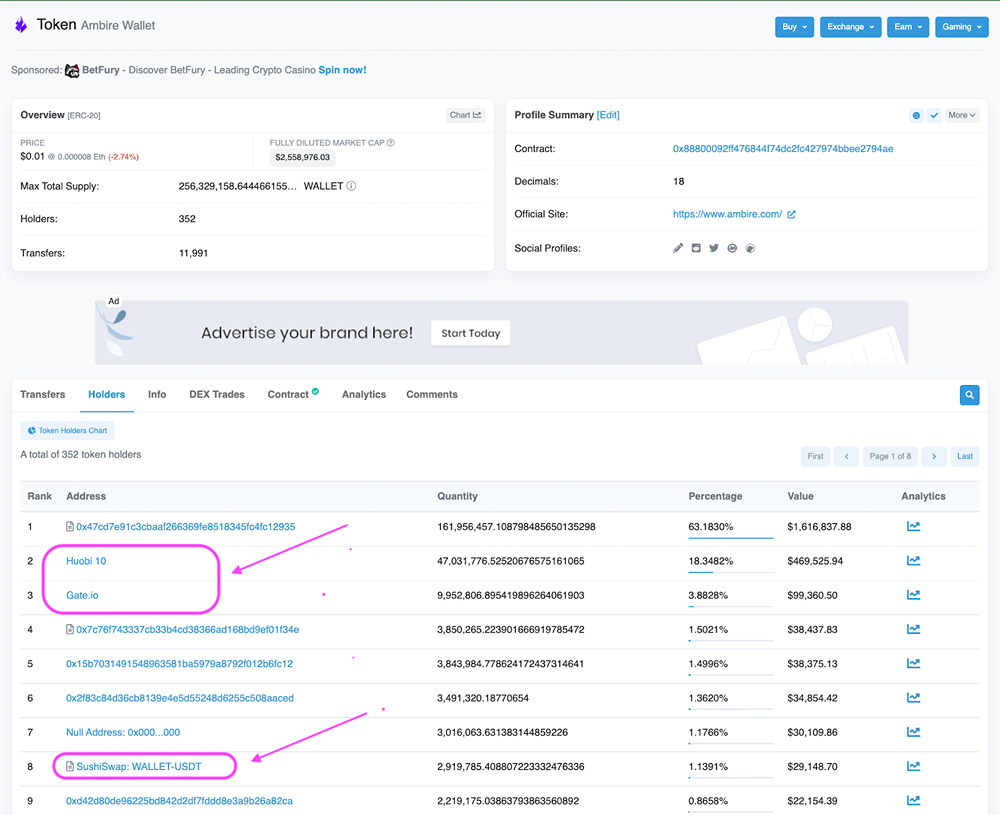This screenshot has width=1000, height=815.
Task: Click the Page 1 of 8 indicator
Action: (890, 456)
